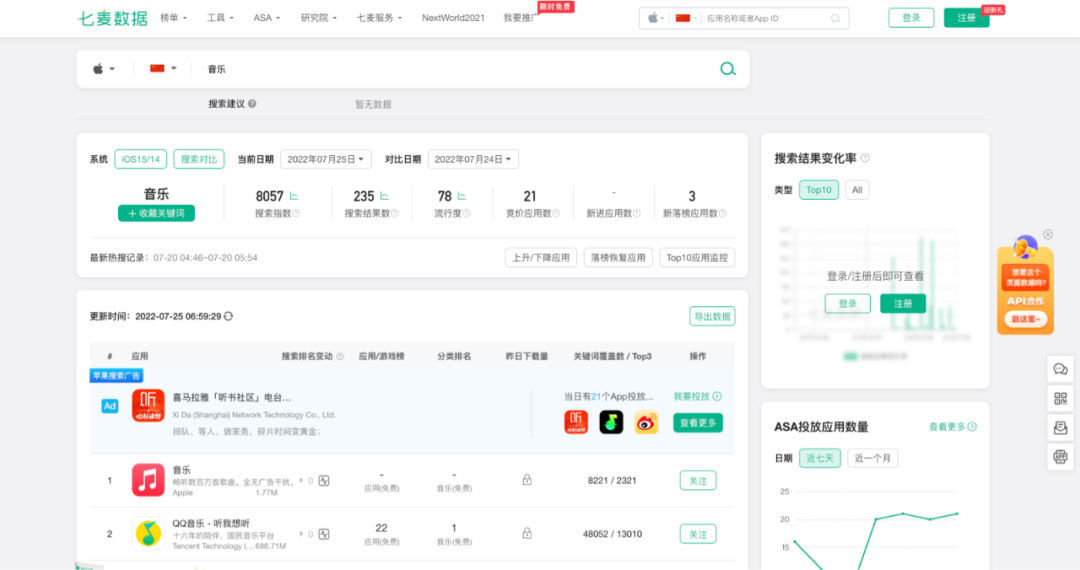
Task: Click the 查看更多 link in ASA panel
Action: pos(953,427)
